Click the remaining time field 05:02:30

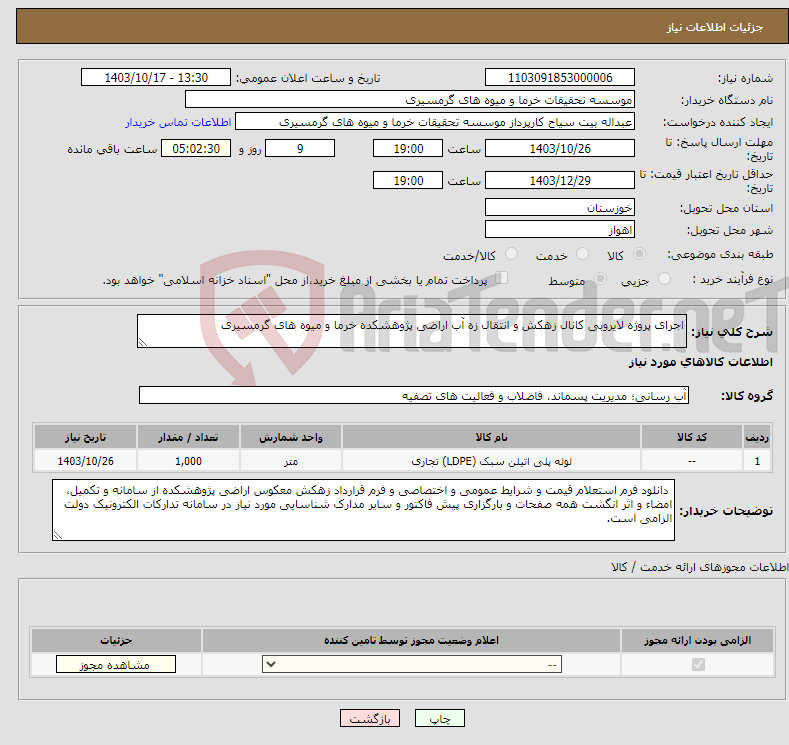click(196, 148)
